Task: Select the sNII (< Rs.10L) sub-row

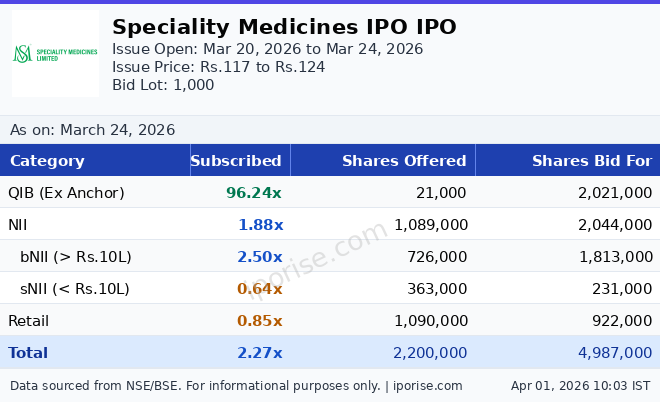Action: (75, 289)
